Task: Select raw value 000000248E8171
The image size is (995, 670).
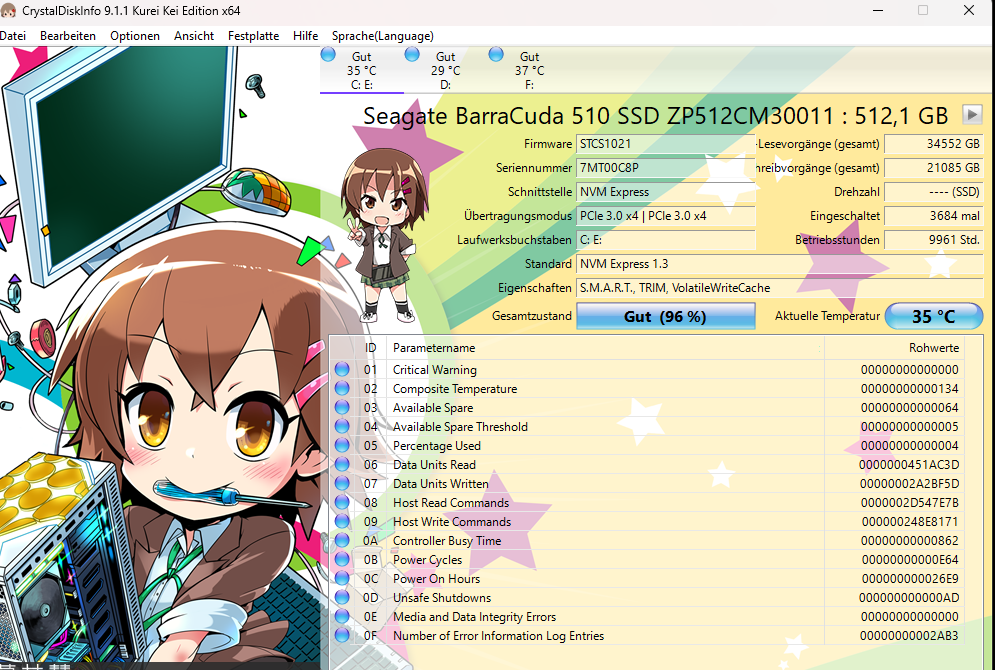Action: click(910, 522)
